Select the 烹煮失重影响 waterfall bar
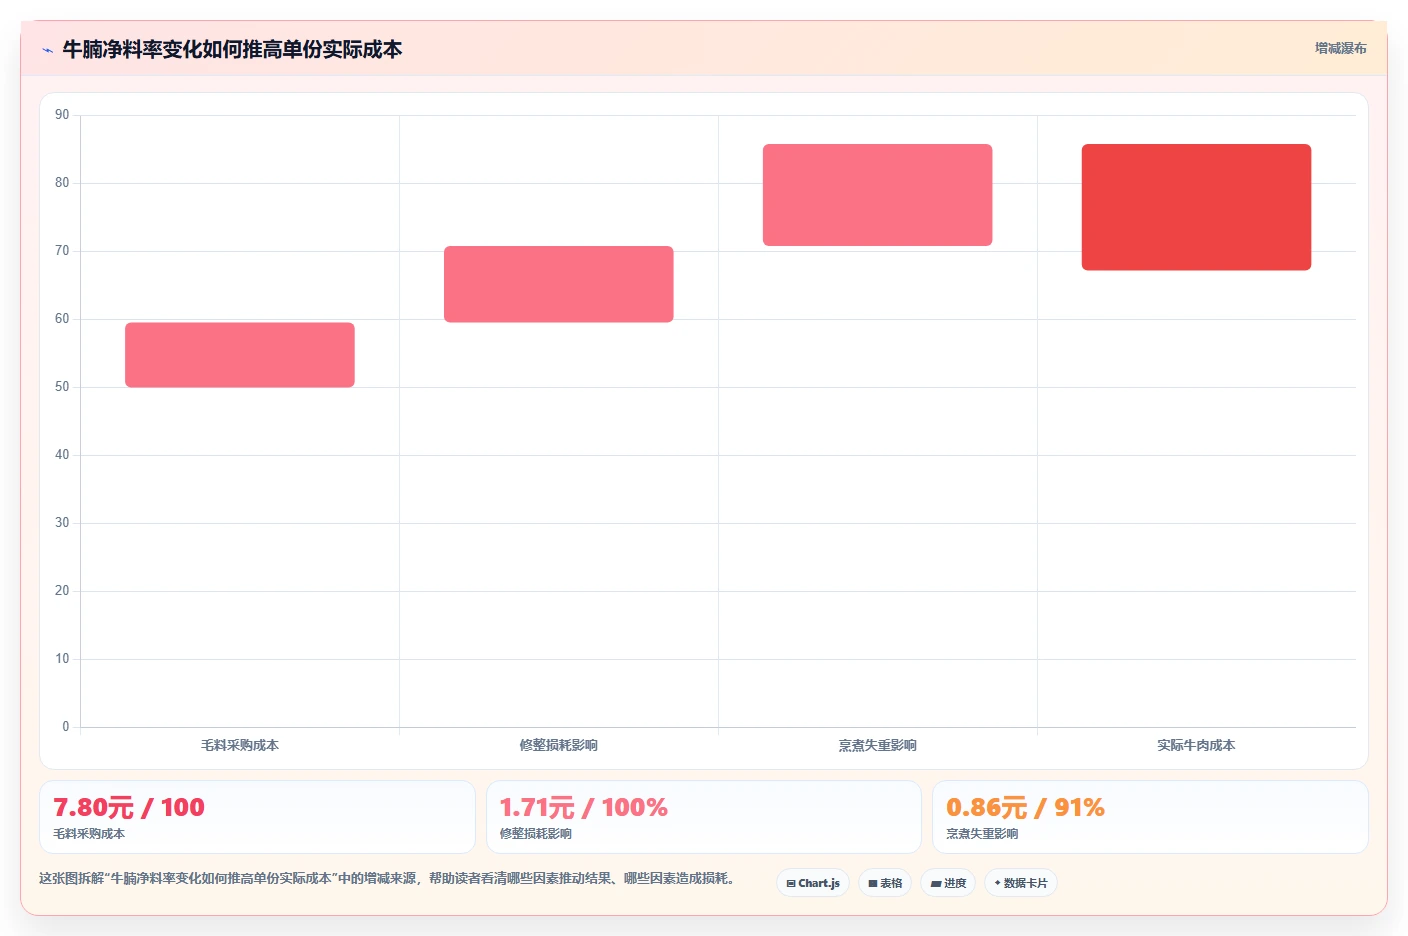1408x936 pixels. pyautogui.click(x=878, y=195)
